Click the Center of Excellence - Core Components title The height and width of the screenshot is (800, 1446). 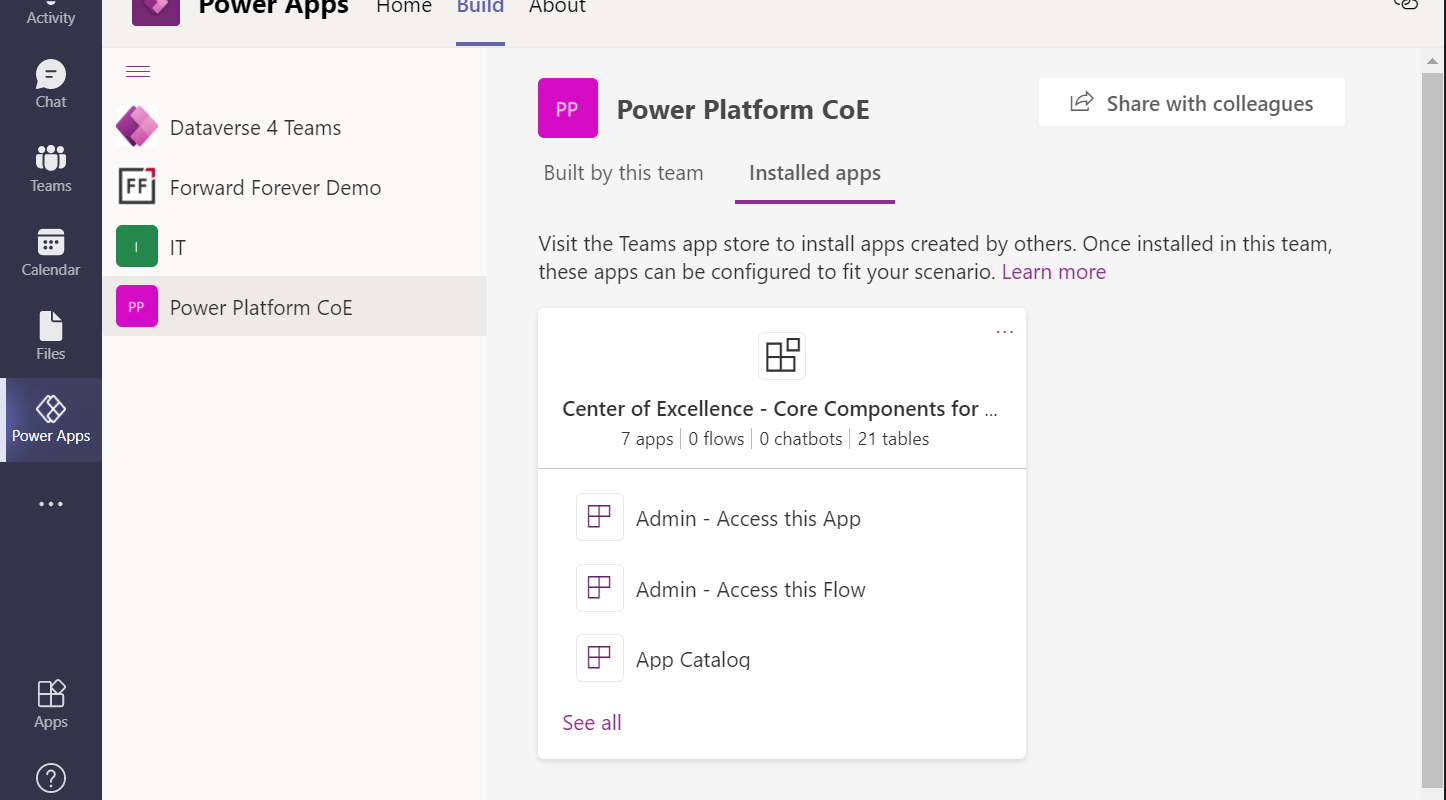pos(780,409)
